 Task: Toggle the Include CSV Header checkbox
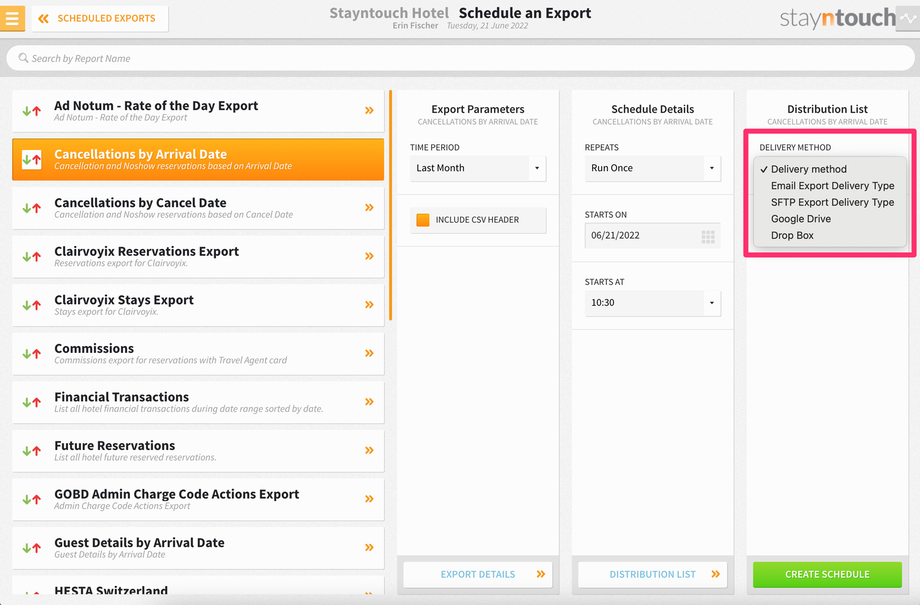tap(422, 219)
